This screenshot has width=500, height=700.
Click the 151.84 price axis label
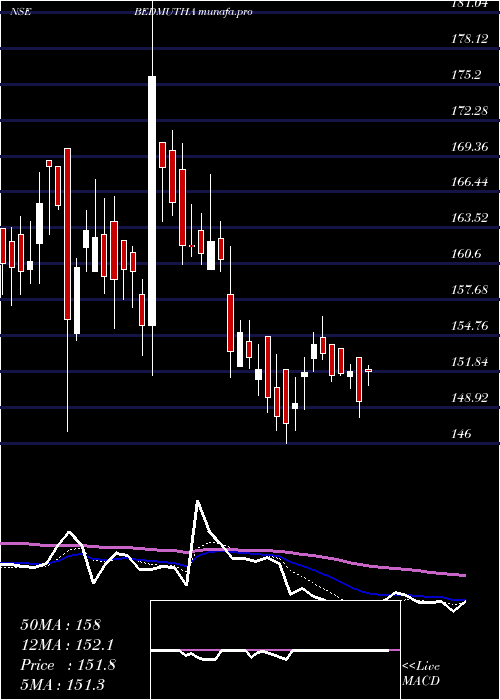click(468, 362)
